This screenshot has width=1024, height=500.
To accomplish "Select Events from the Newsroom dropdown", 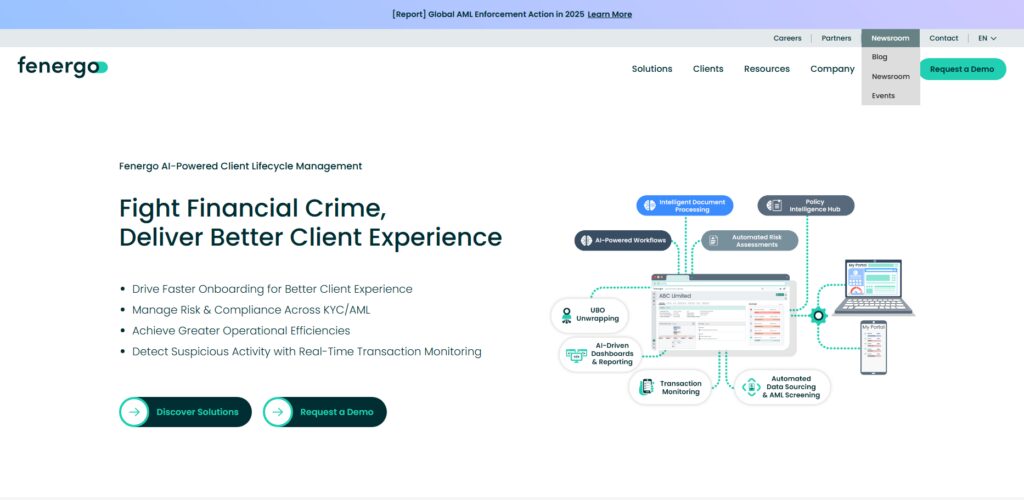I will click(x=883, y=95).
